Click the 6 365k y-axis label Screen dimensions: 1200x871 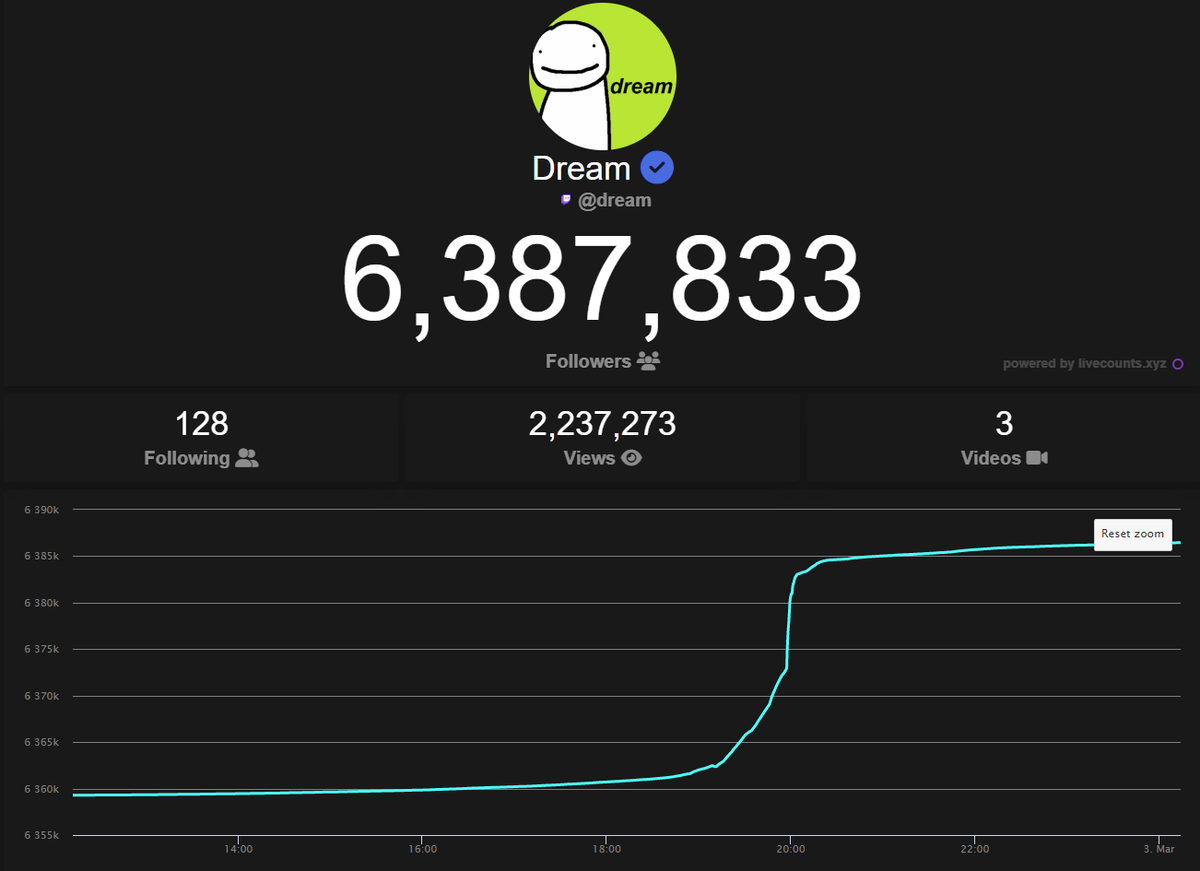43,743
